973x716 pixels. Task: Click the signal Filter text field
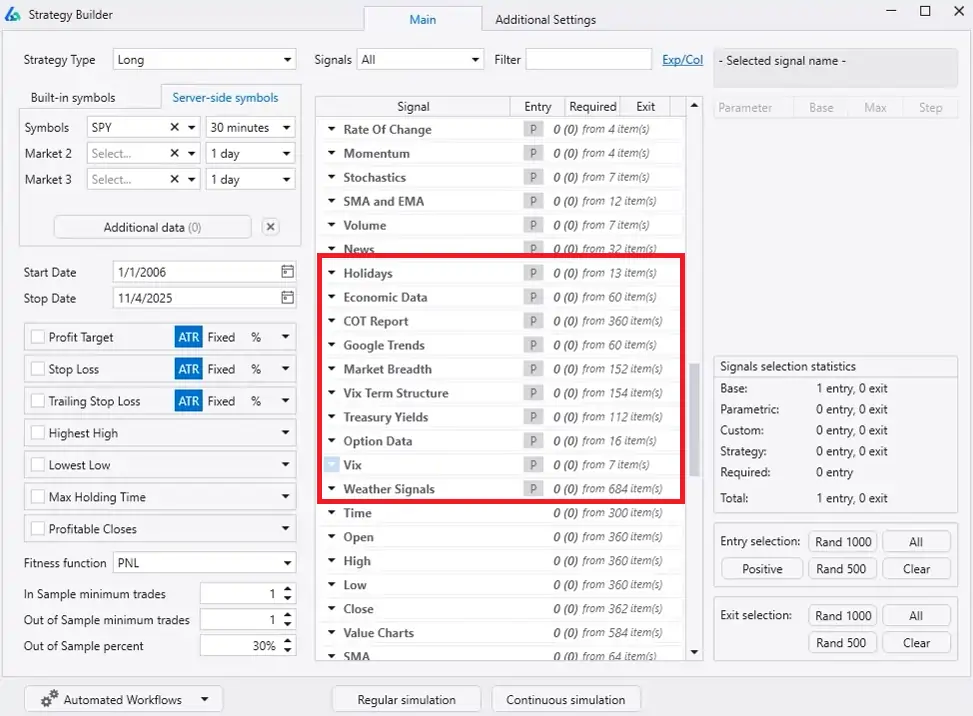pyautogui.click(x=588, y=60)
